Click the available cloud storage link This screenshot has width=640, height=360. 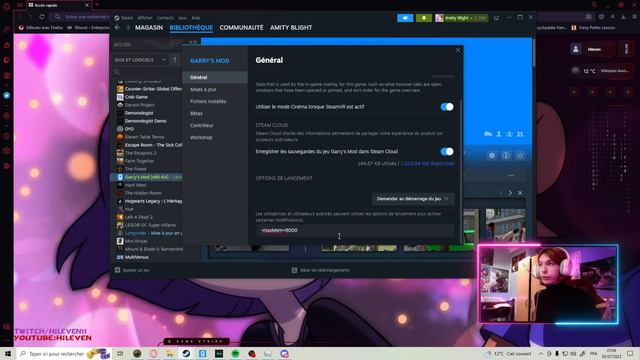click(427, 164)
